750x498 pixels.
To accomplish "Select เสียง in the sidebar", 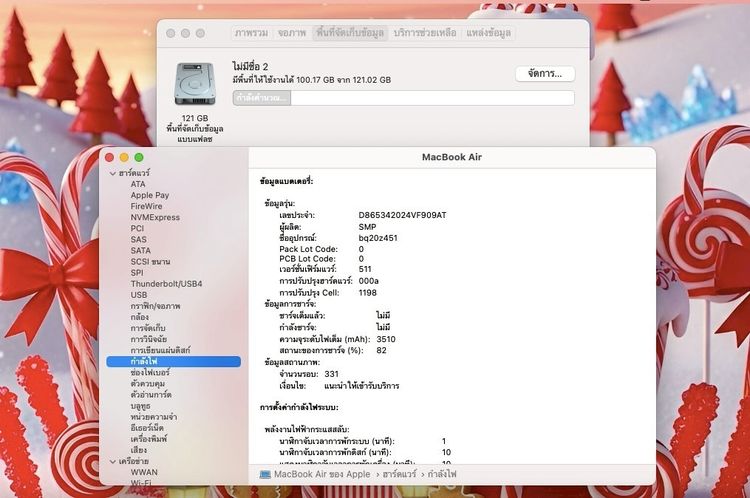I will tap(139, 450).
